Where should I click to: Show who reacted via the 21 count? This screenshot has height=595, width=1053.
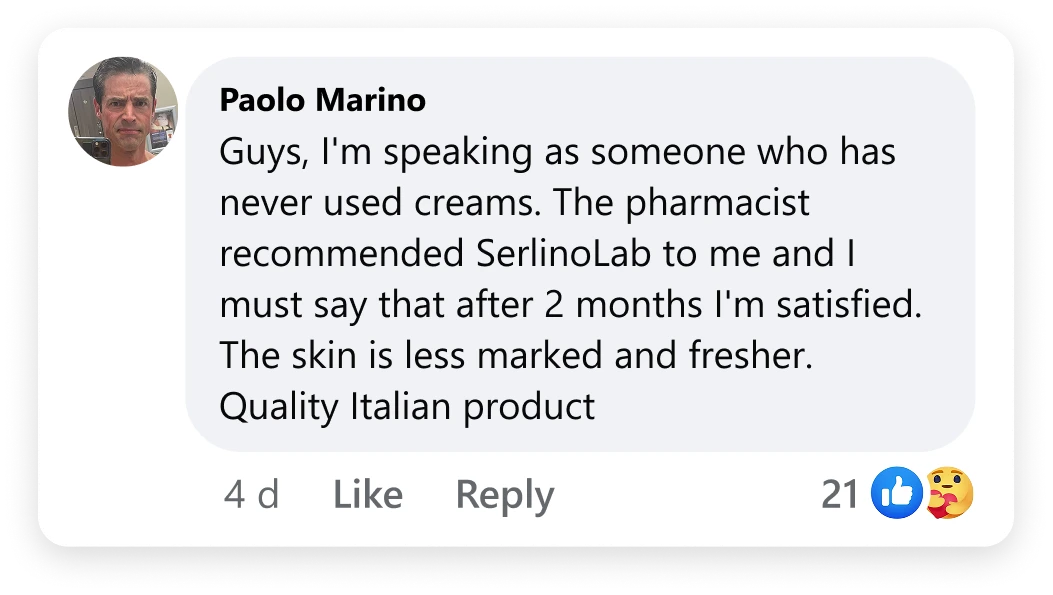[x=840, y=494]
